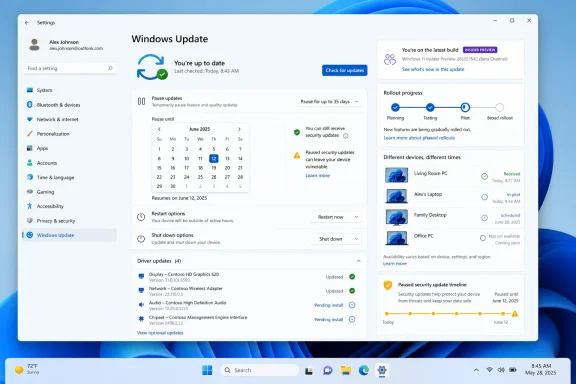Open the Pause for up to 35 days dropdown

tap(330, 102)
